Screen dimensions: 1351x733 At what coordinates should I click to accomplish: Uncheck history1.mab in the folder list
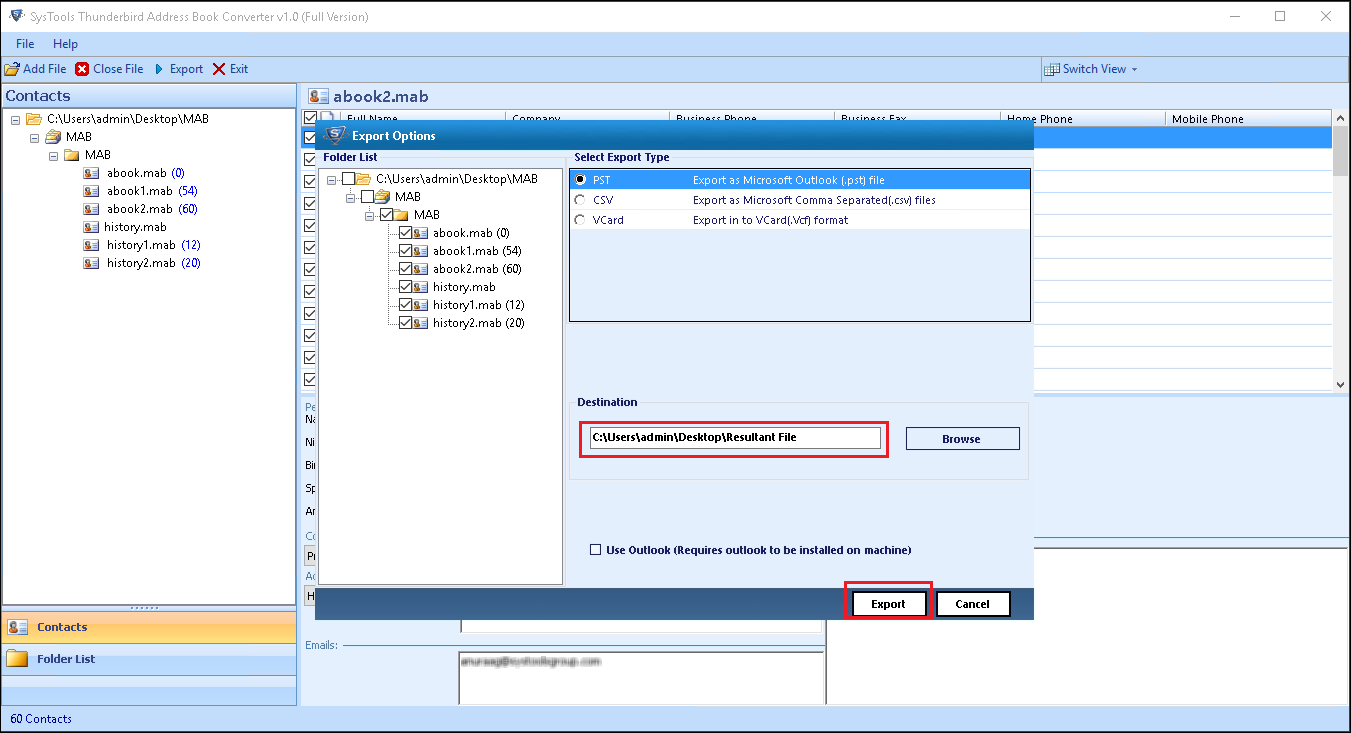(x=404, y=304)
